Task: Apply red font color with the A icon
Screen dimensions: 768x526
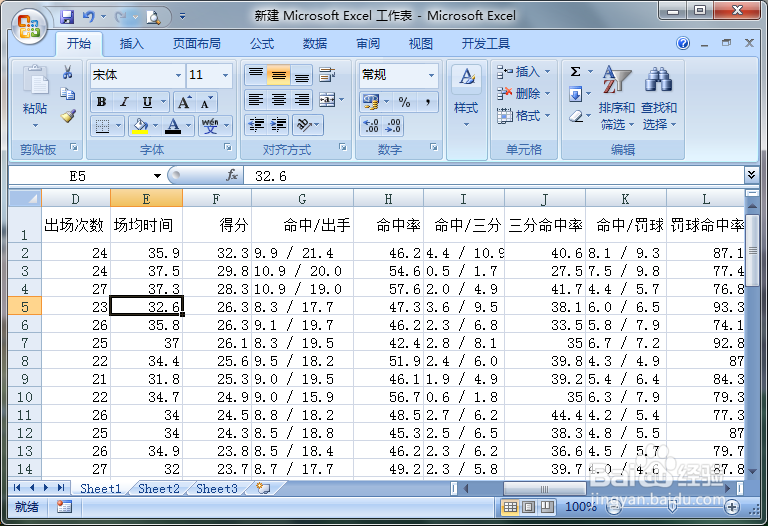Action: tap(173, 126)
